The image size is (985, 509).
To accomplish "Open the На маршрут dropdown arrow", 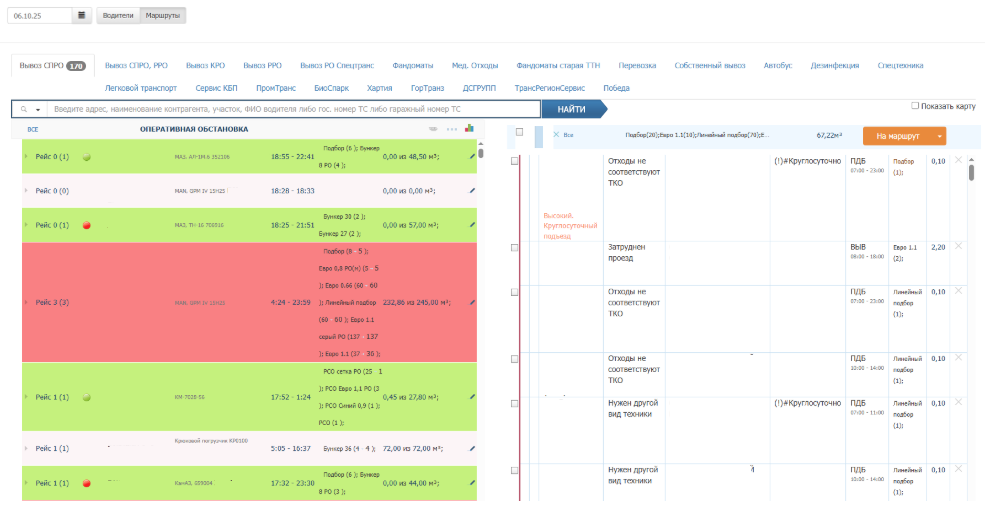I will [939, 136].
